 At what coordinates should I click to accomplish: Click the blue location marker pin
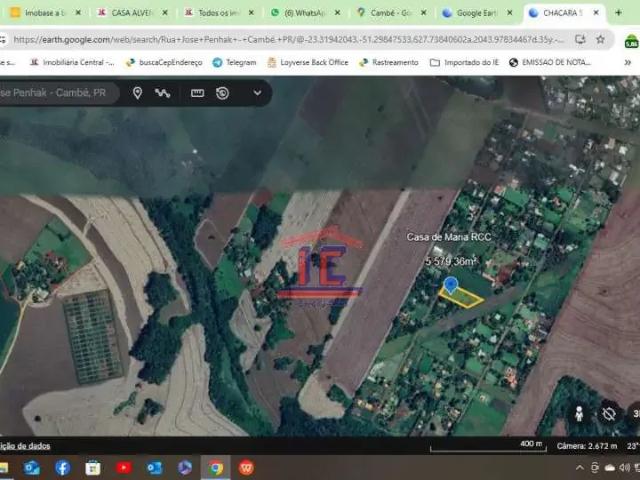point(451,284)
